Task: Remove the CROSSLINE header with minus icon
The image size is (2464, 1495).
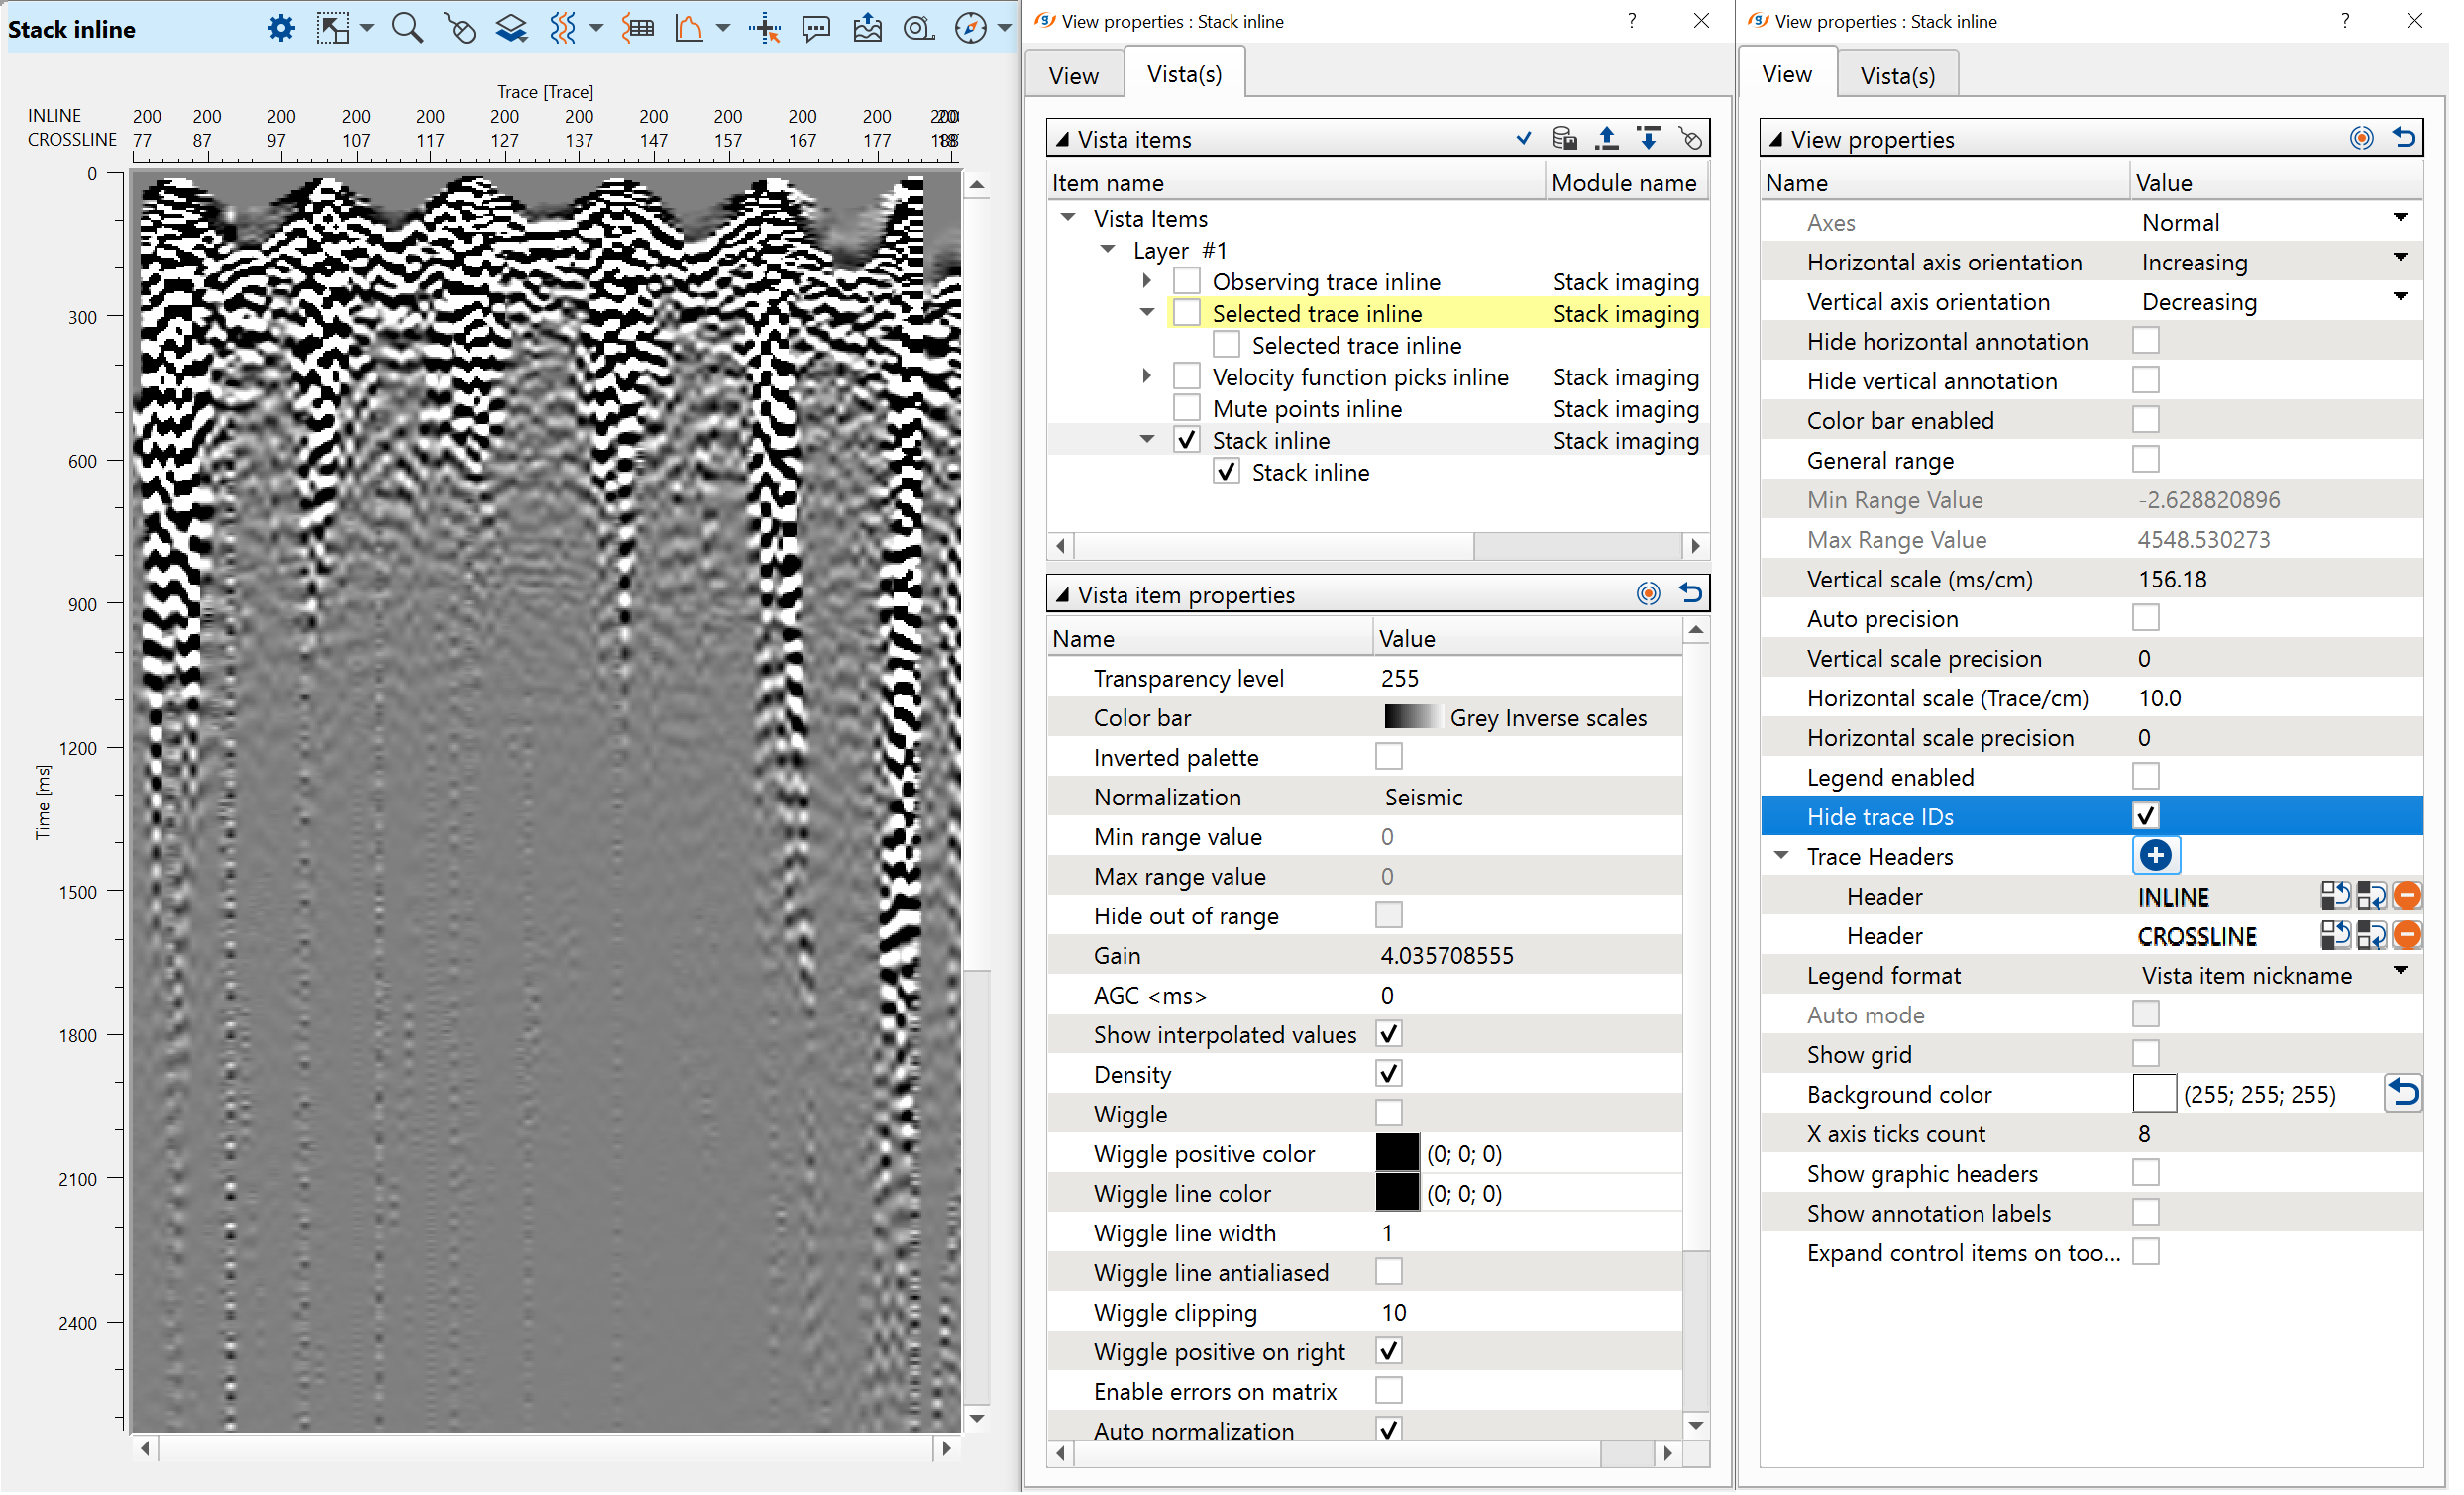Action: pos(2407,936)
